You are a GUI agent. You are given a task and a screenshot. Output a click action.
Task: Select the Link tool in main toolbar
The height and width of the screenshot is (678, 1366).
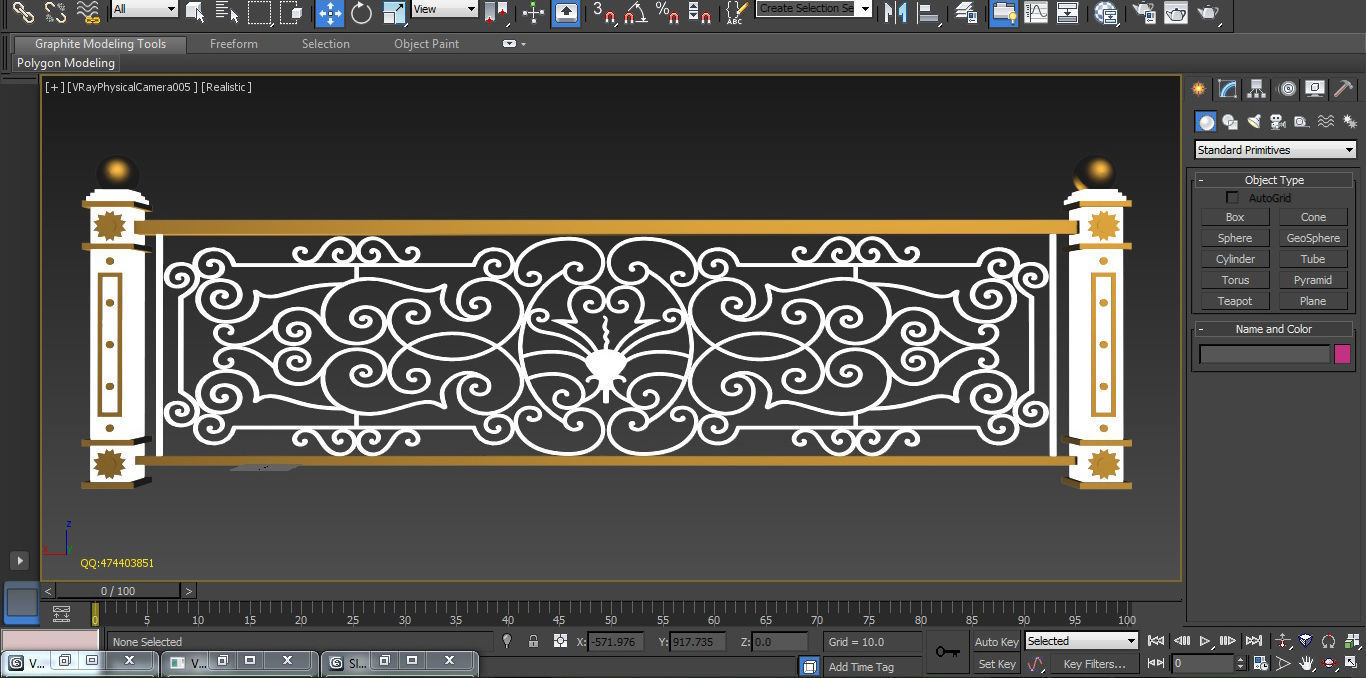(x=24, y=12)
